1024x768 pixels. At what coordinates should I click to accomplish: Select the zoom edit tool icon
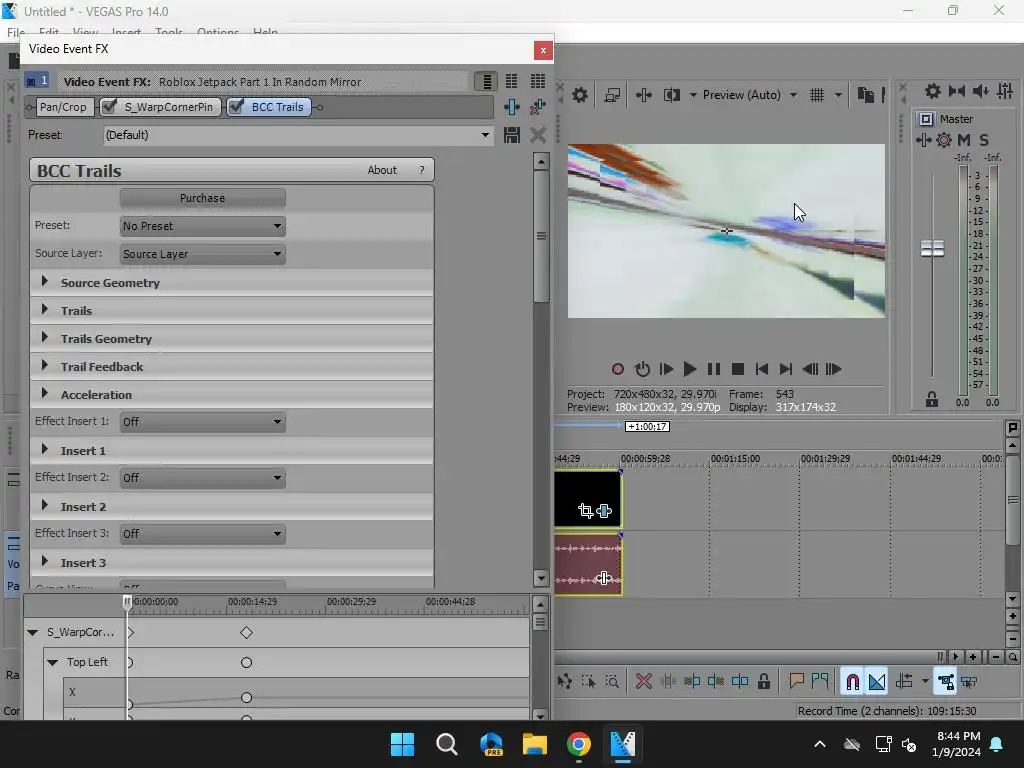tap(612, 682)
